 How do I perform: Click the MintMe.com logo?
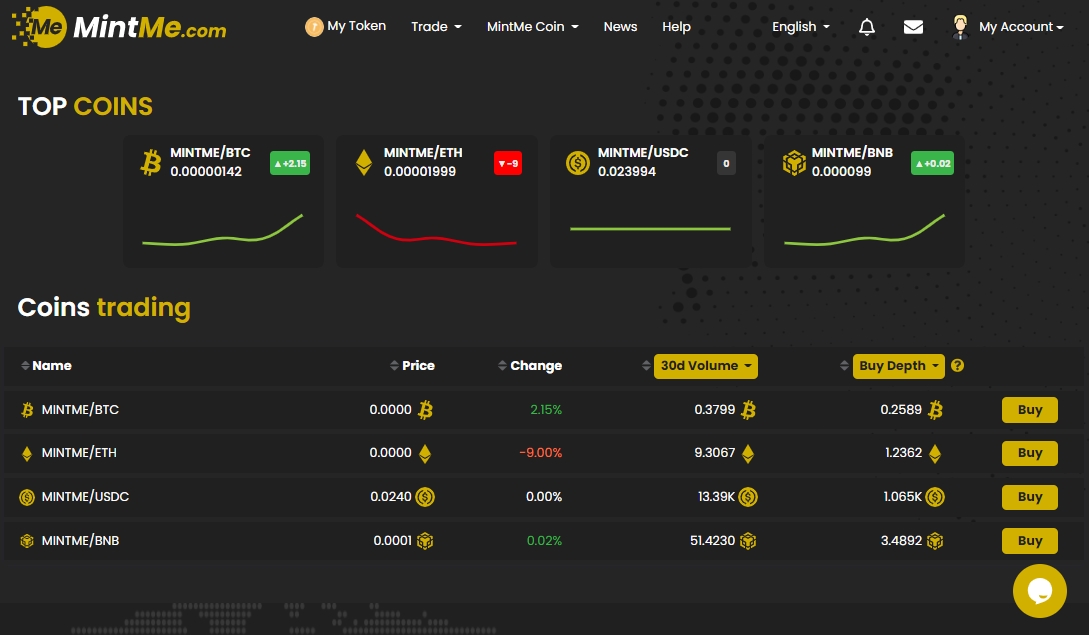[x=119, y=27]
